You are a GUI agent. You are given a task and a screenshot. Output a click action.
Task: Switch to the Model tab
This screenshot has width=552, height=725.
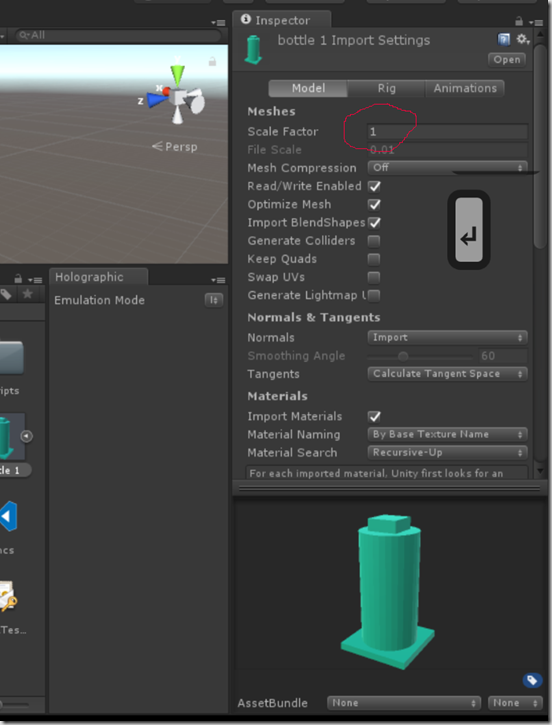(308, 88)
